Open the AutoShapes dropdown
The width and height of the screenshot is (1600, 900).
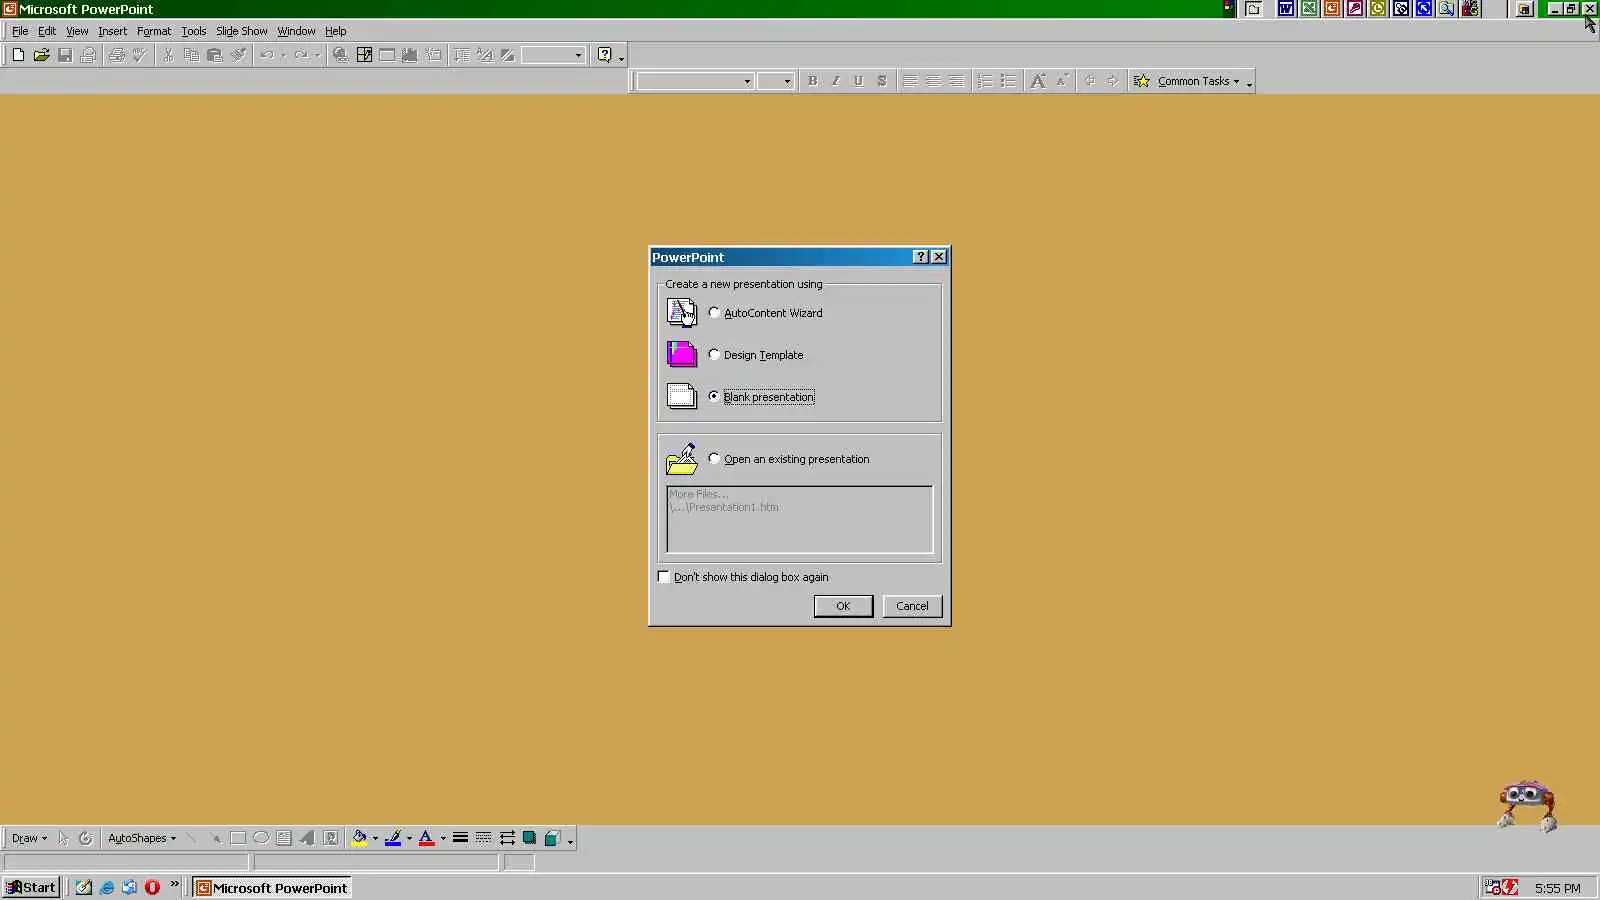point(142,838)
